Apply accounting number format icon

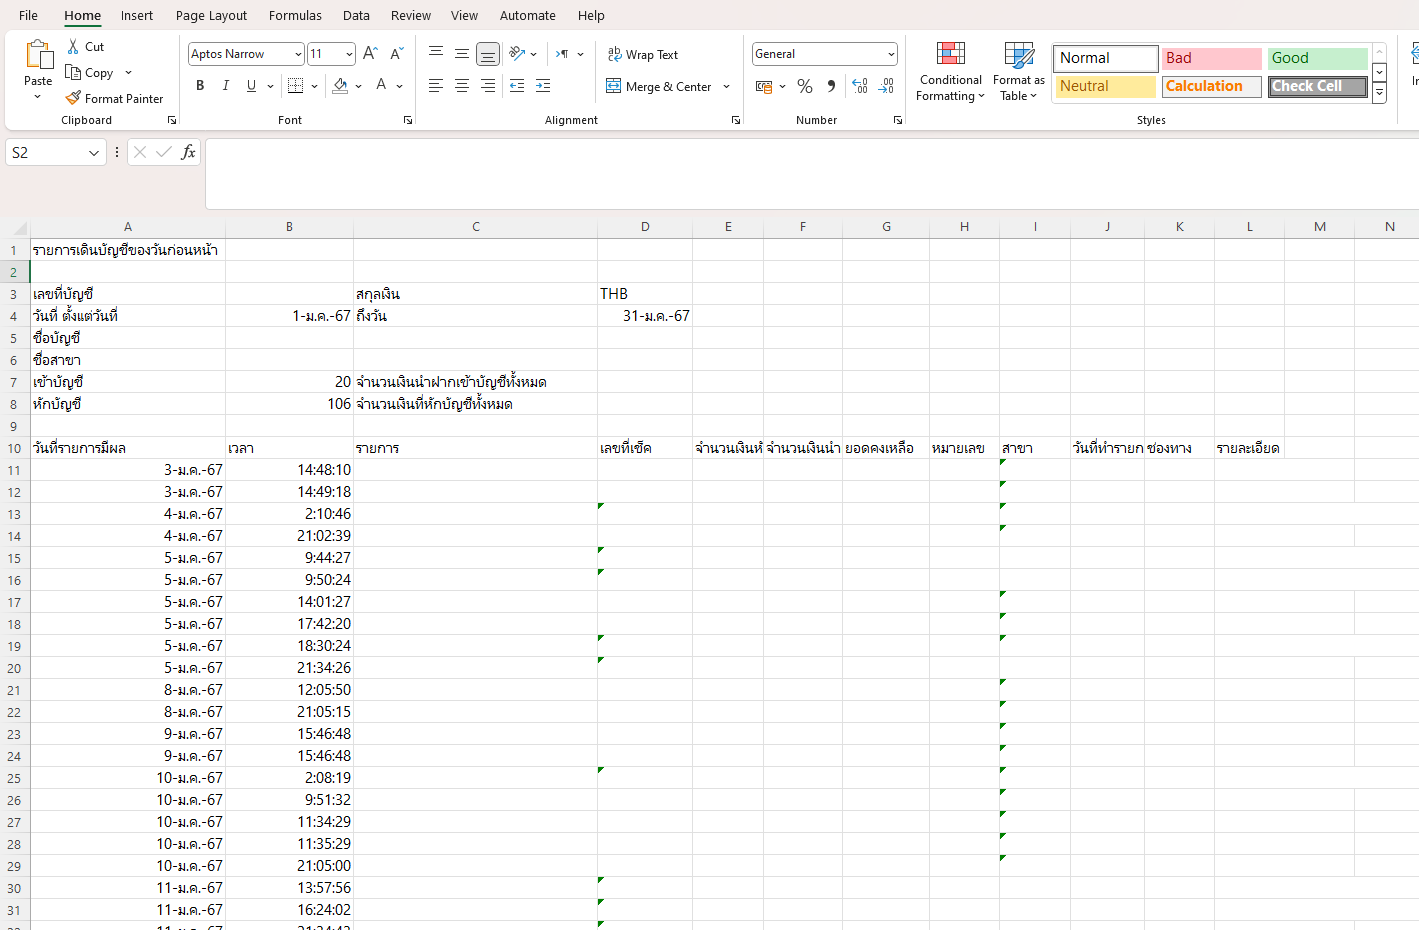coord(764,87)
